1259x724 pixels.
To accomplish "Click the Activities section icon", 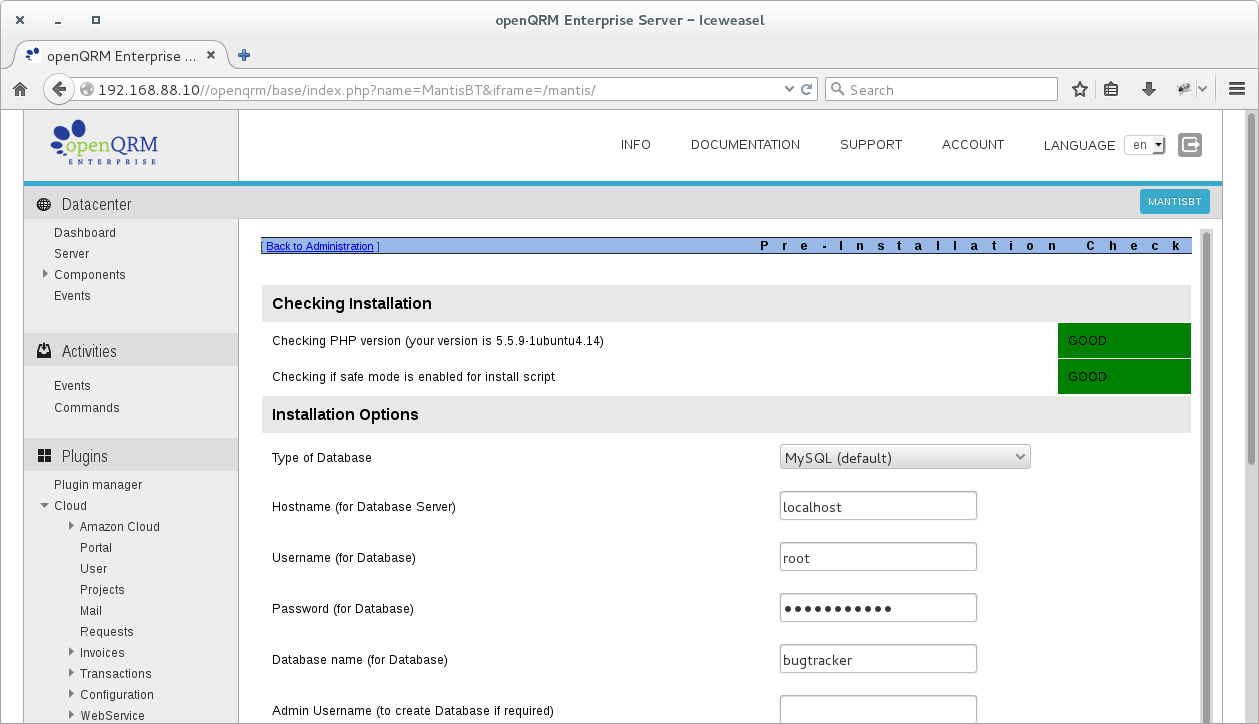I will point(44,351).
